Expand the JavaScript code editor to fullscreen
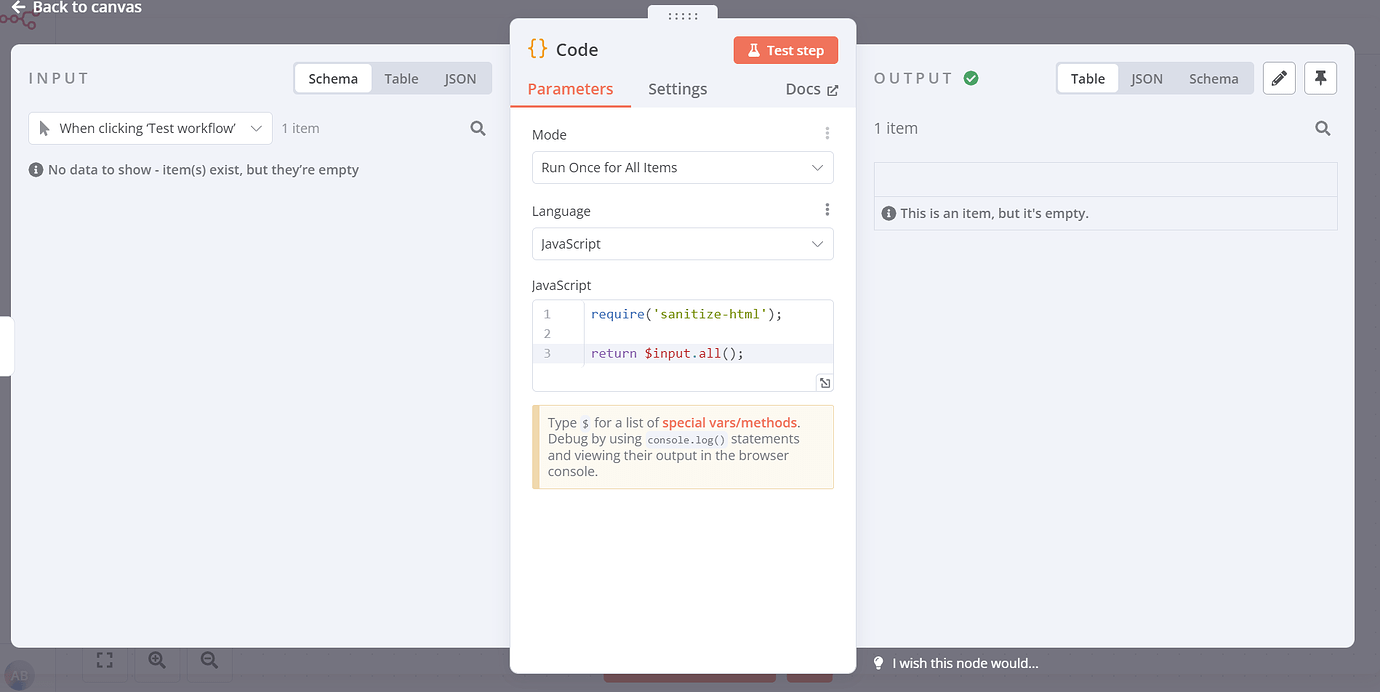The width and height of the screenshot is (1380, 692). (x=824, y=382)
